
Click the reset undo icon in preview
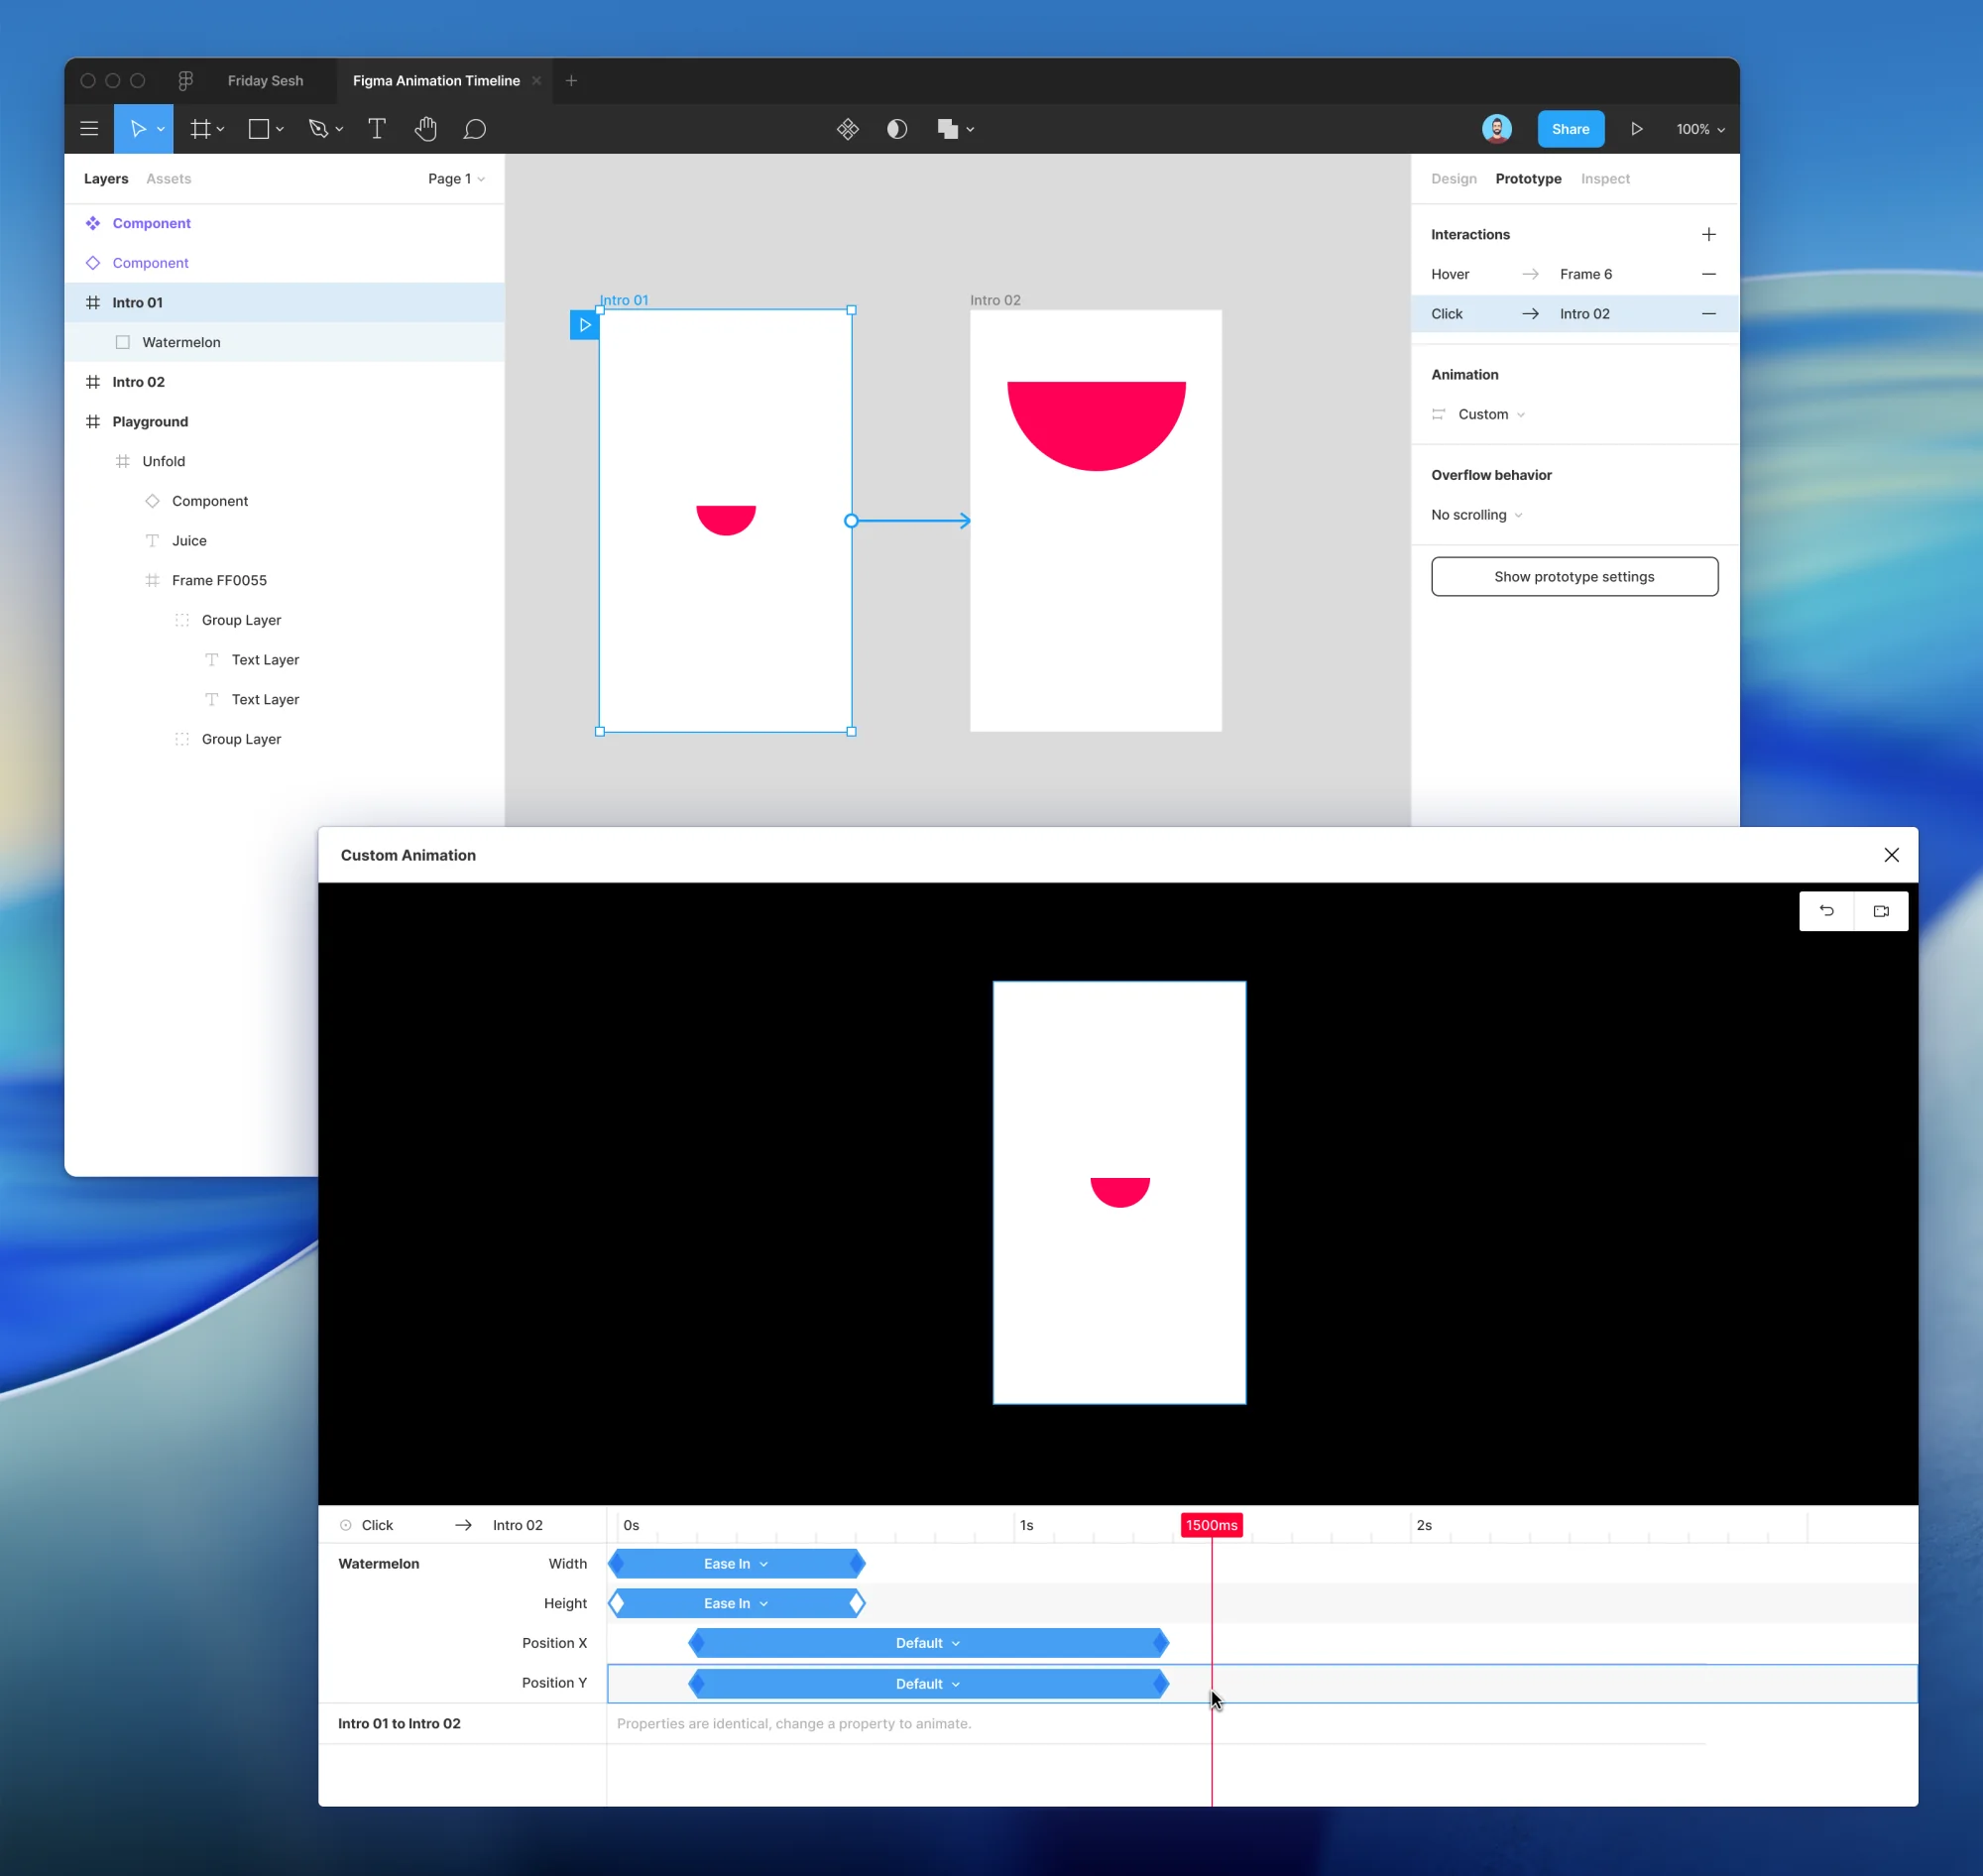[1826, 911]
